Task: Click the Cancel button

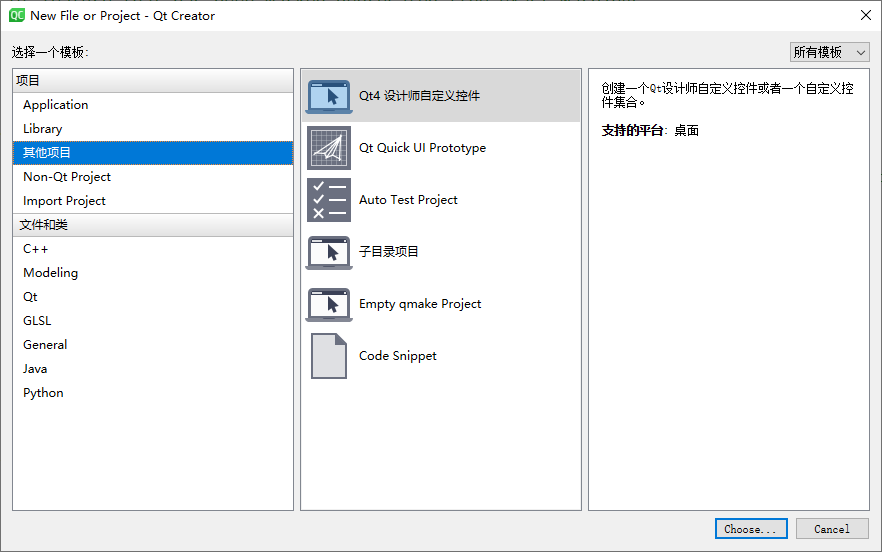Action: pyautogui.click(x=832, y=529)
